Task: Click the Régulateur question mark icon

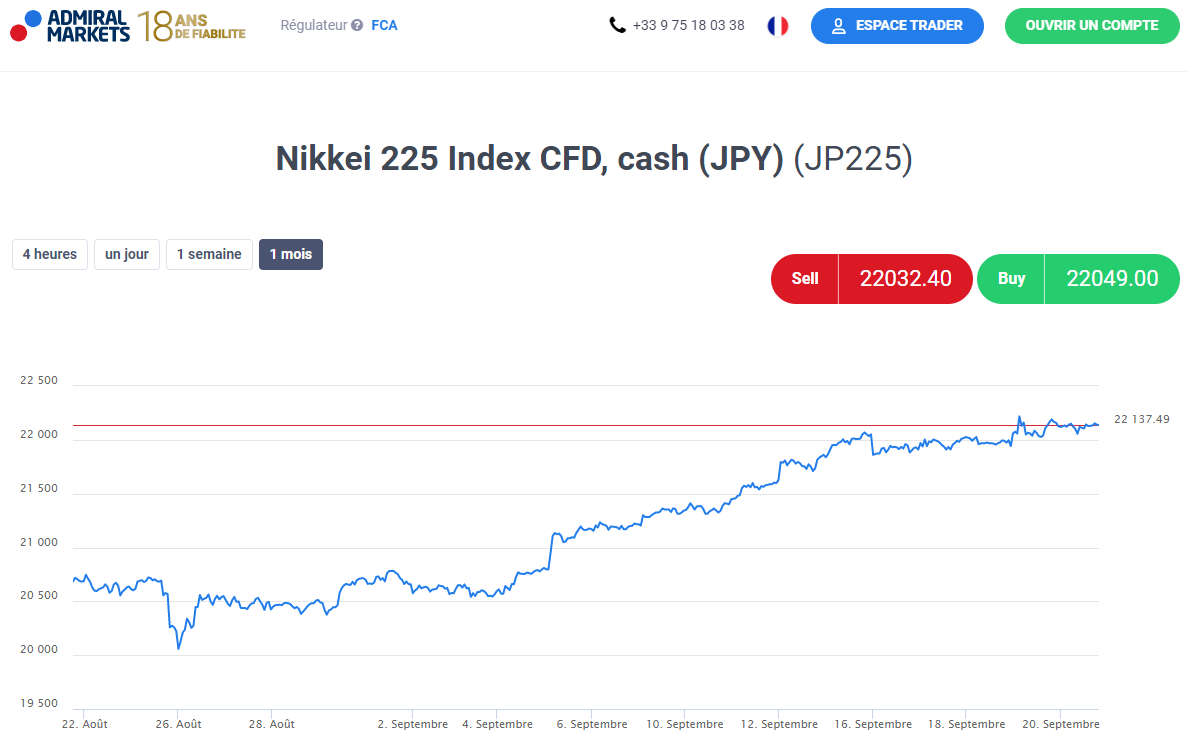Action: (357, 26)
